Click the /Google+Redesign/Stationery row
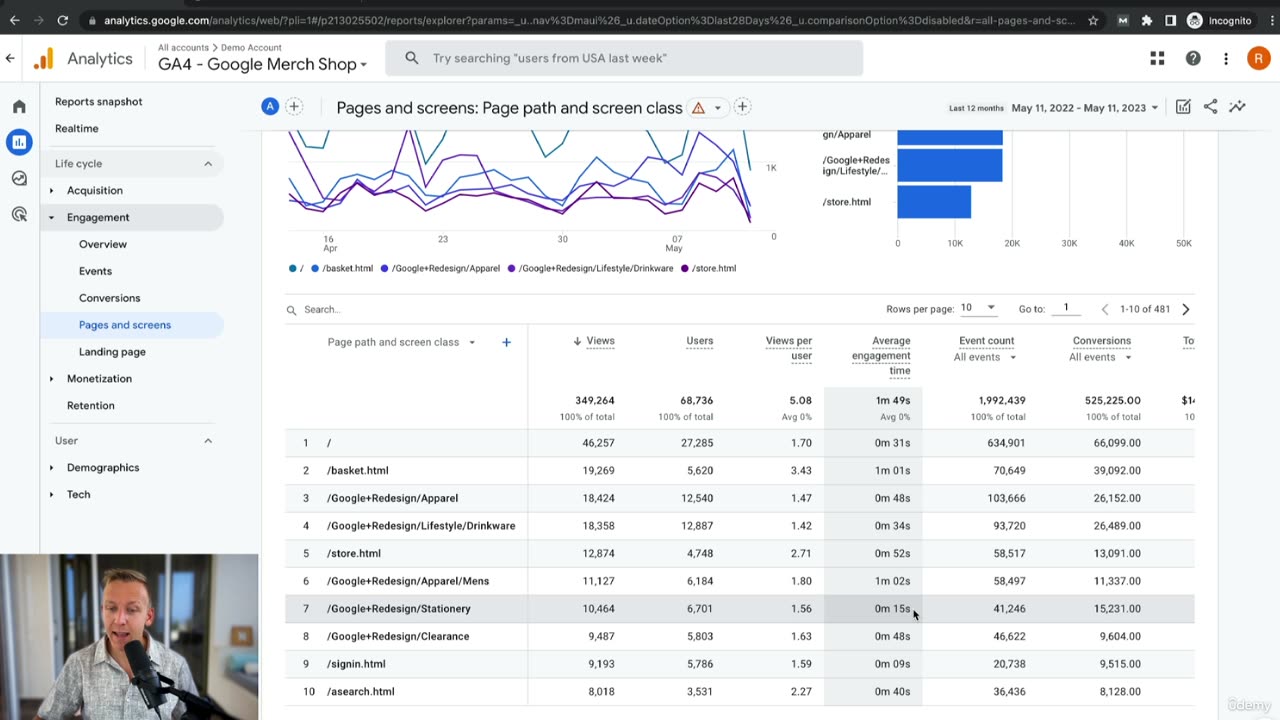 (x=739, y=609)
